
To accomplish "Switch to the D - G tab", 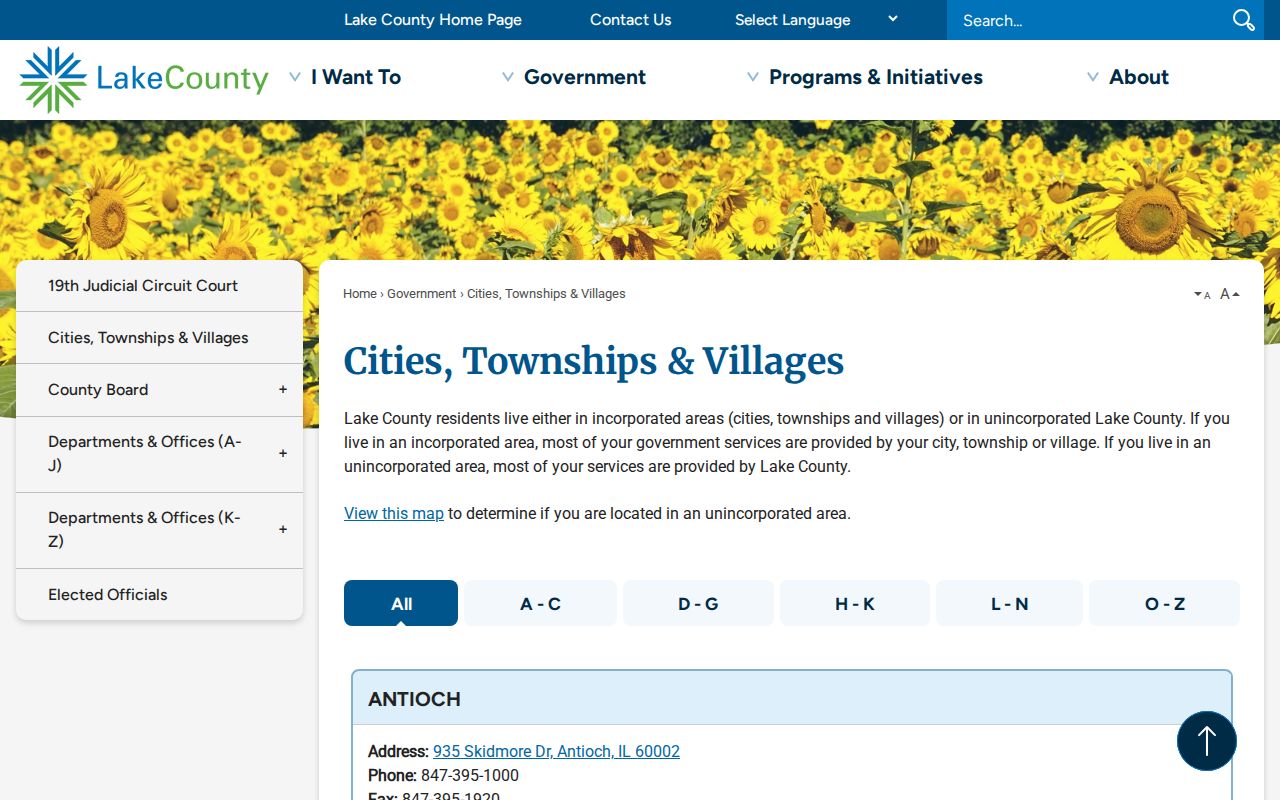I will coord(698,603).
